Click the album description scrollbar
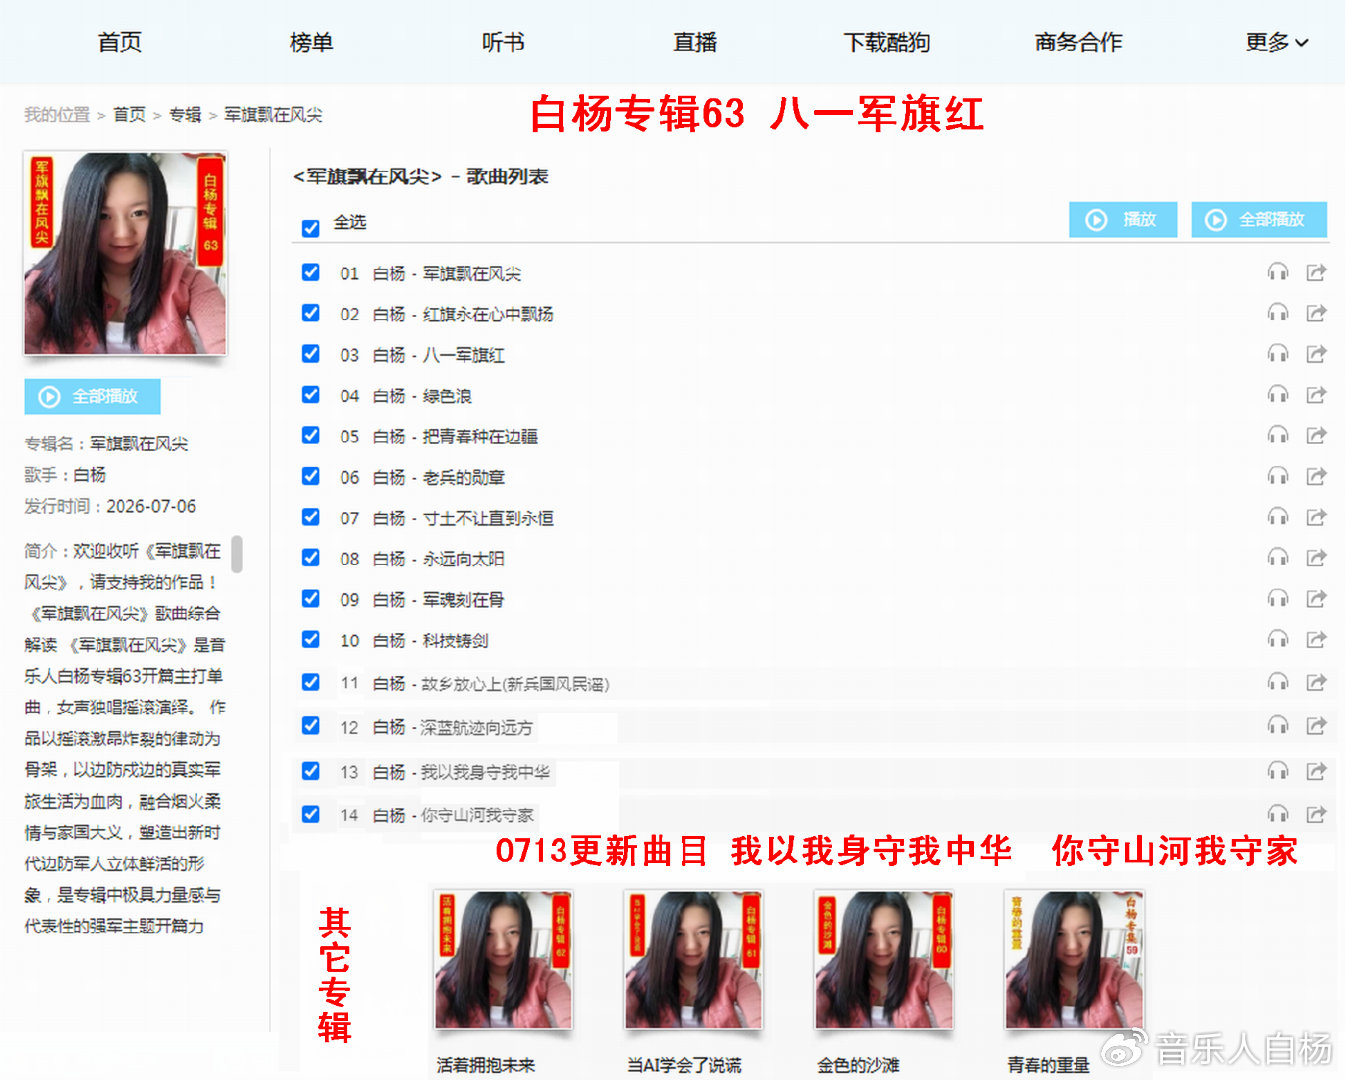 click(x=237, y=553)
